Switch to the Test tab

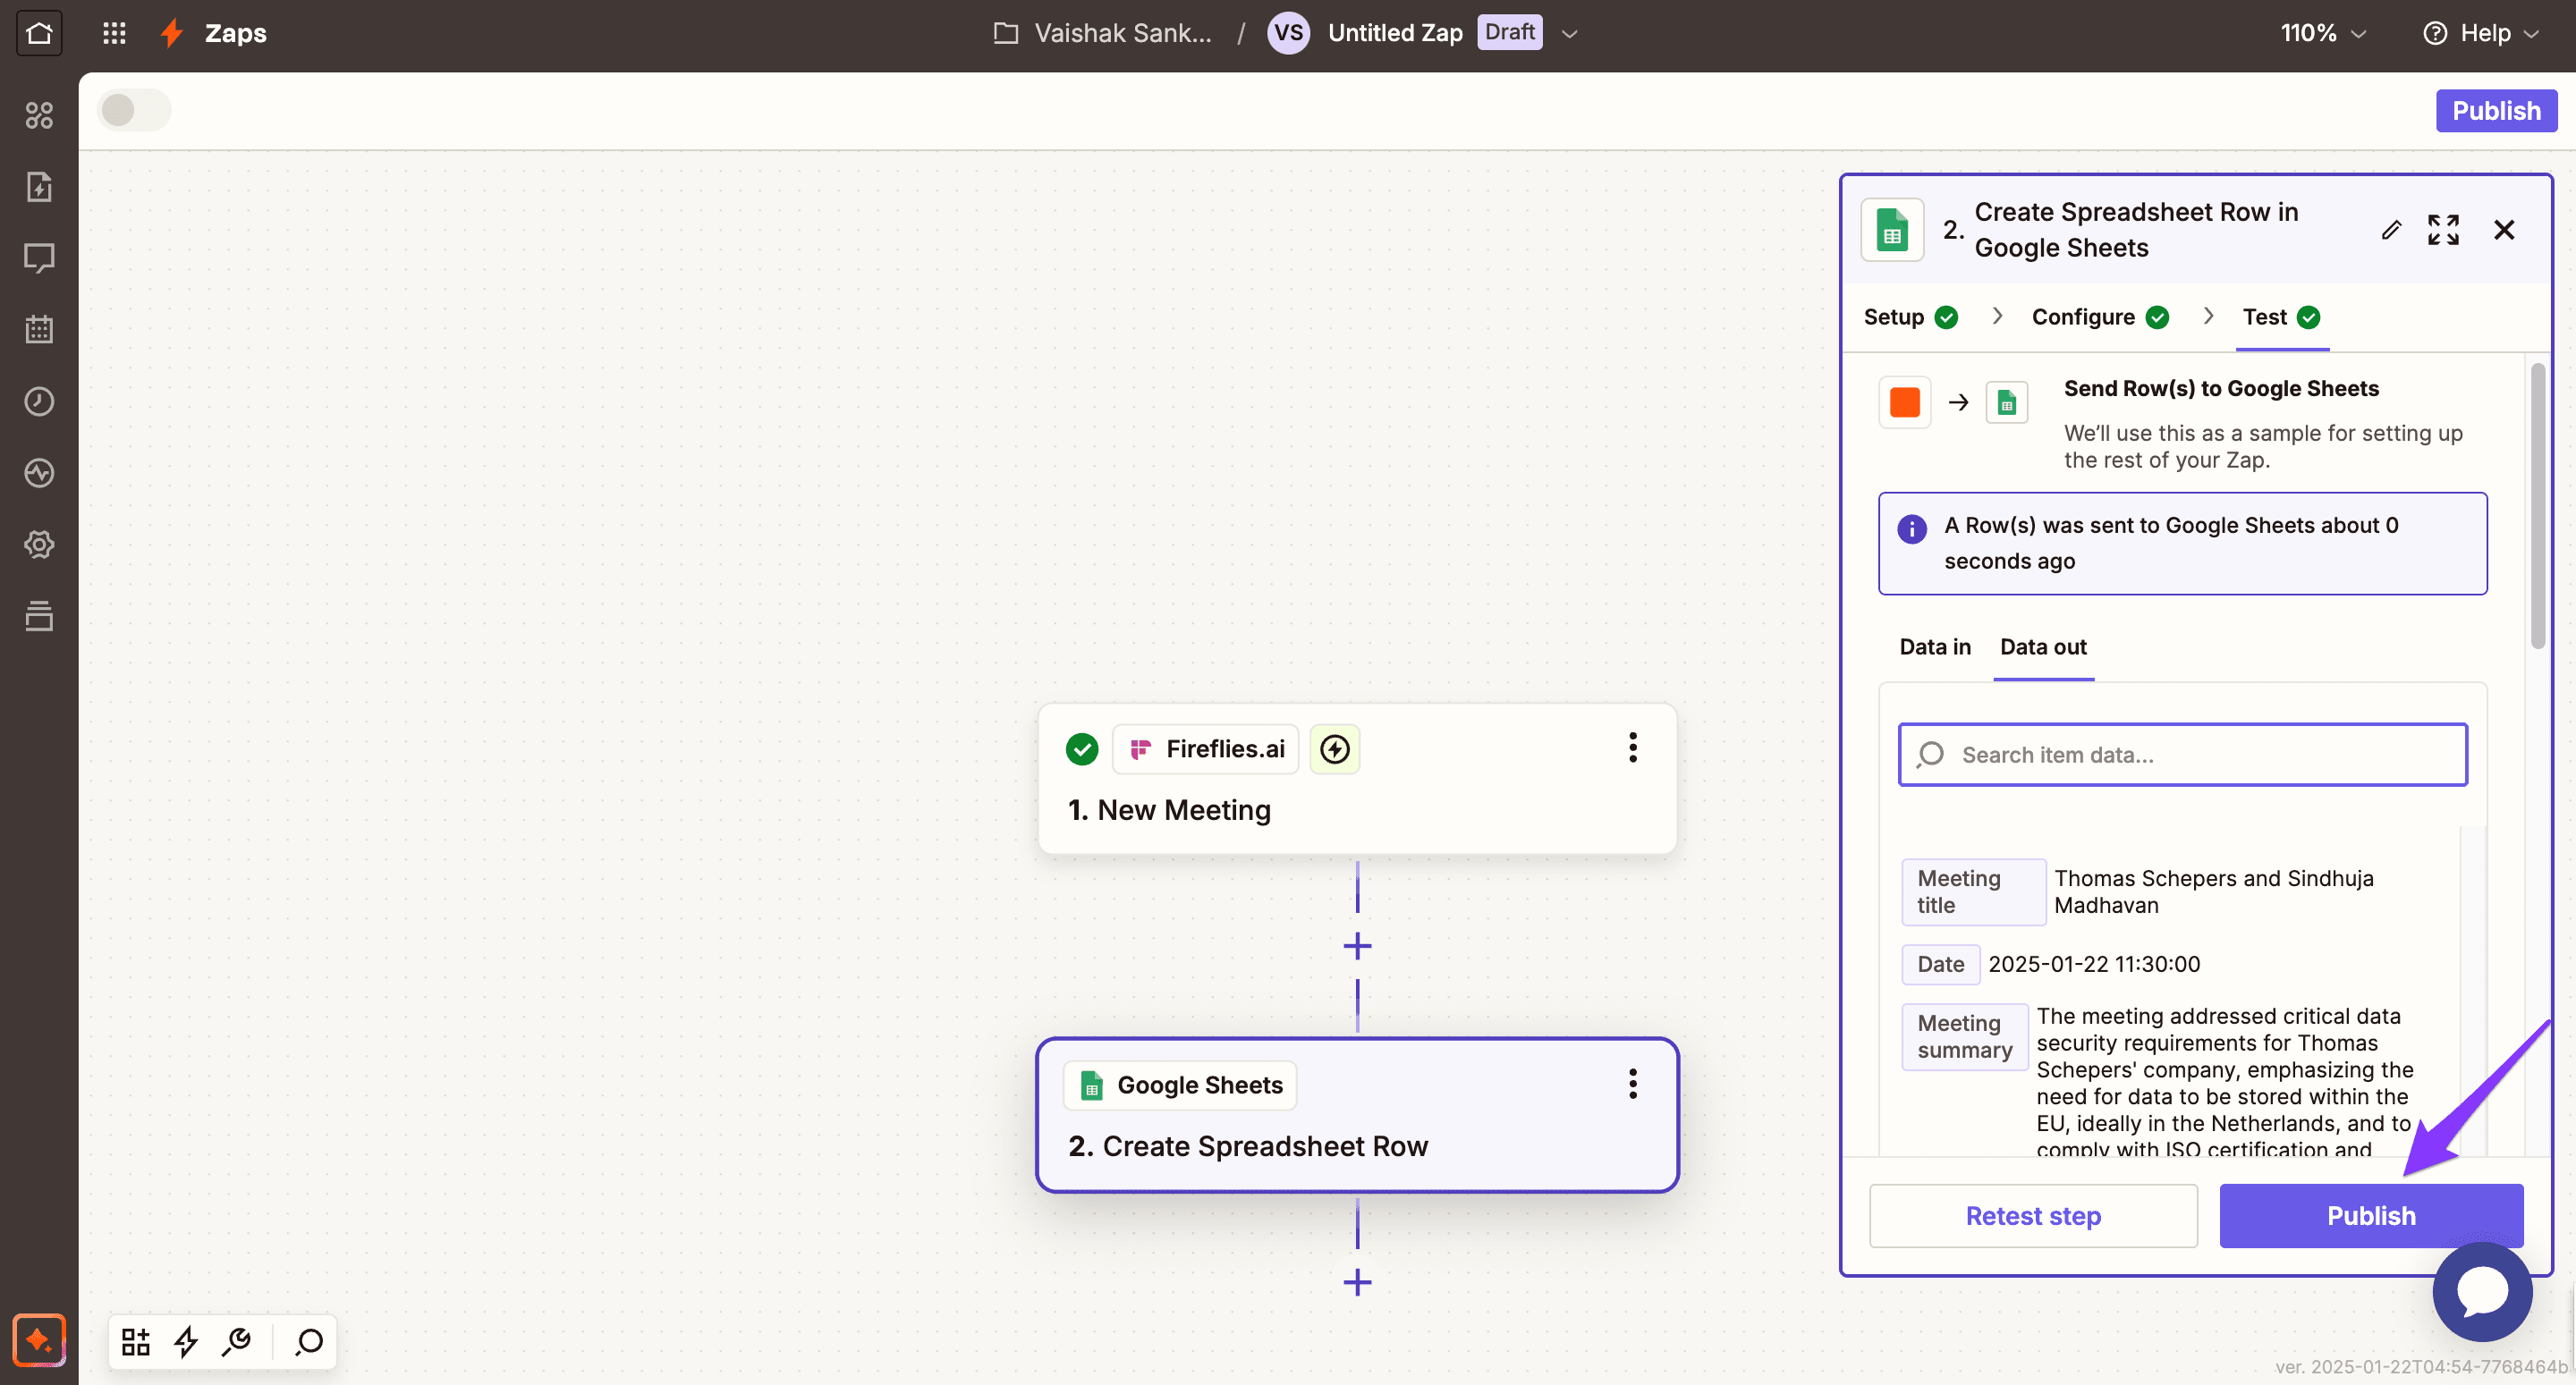coord(2281,317)
